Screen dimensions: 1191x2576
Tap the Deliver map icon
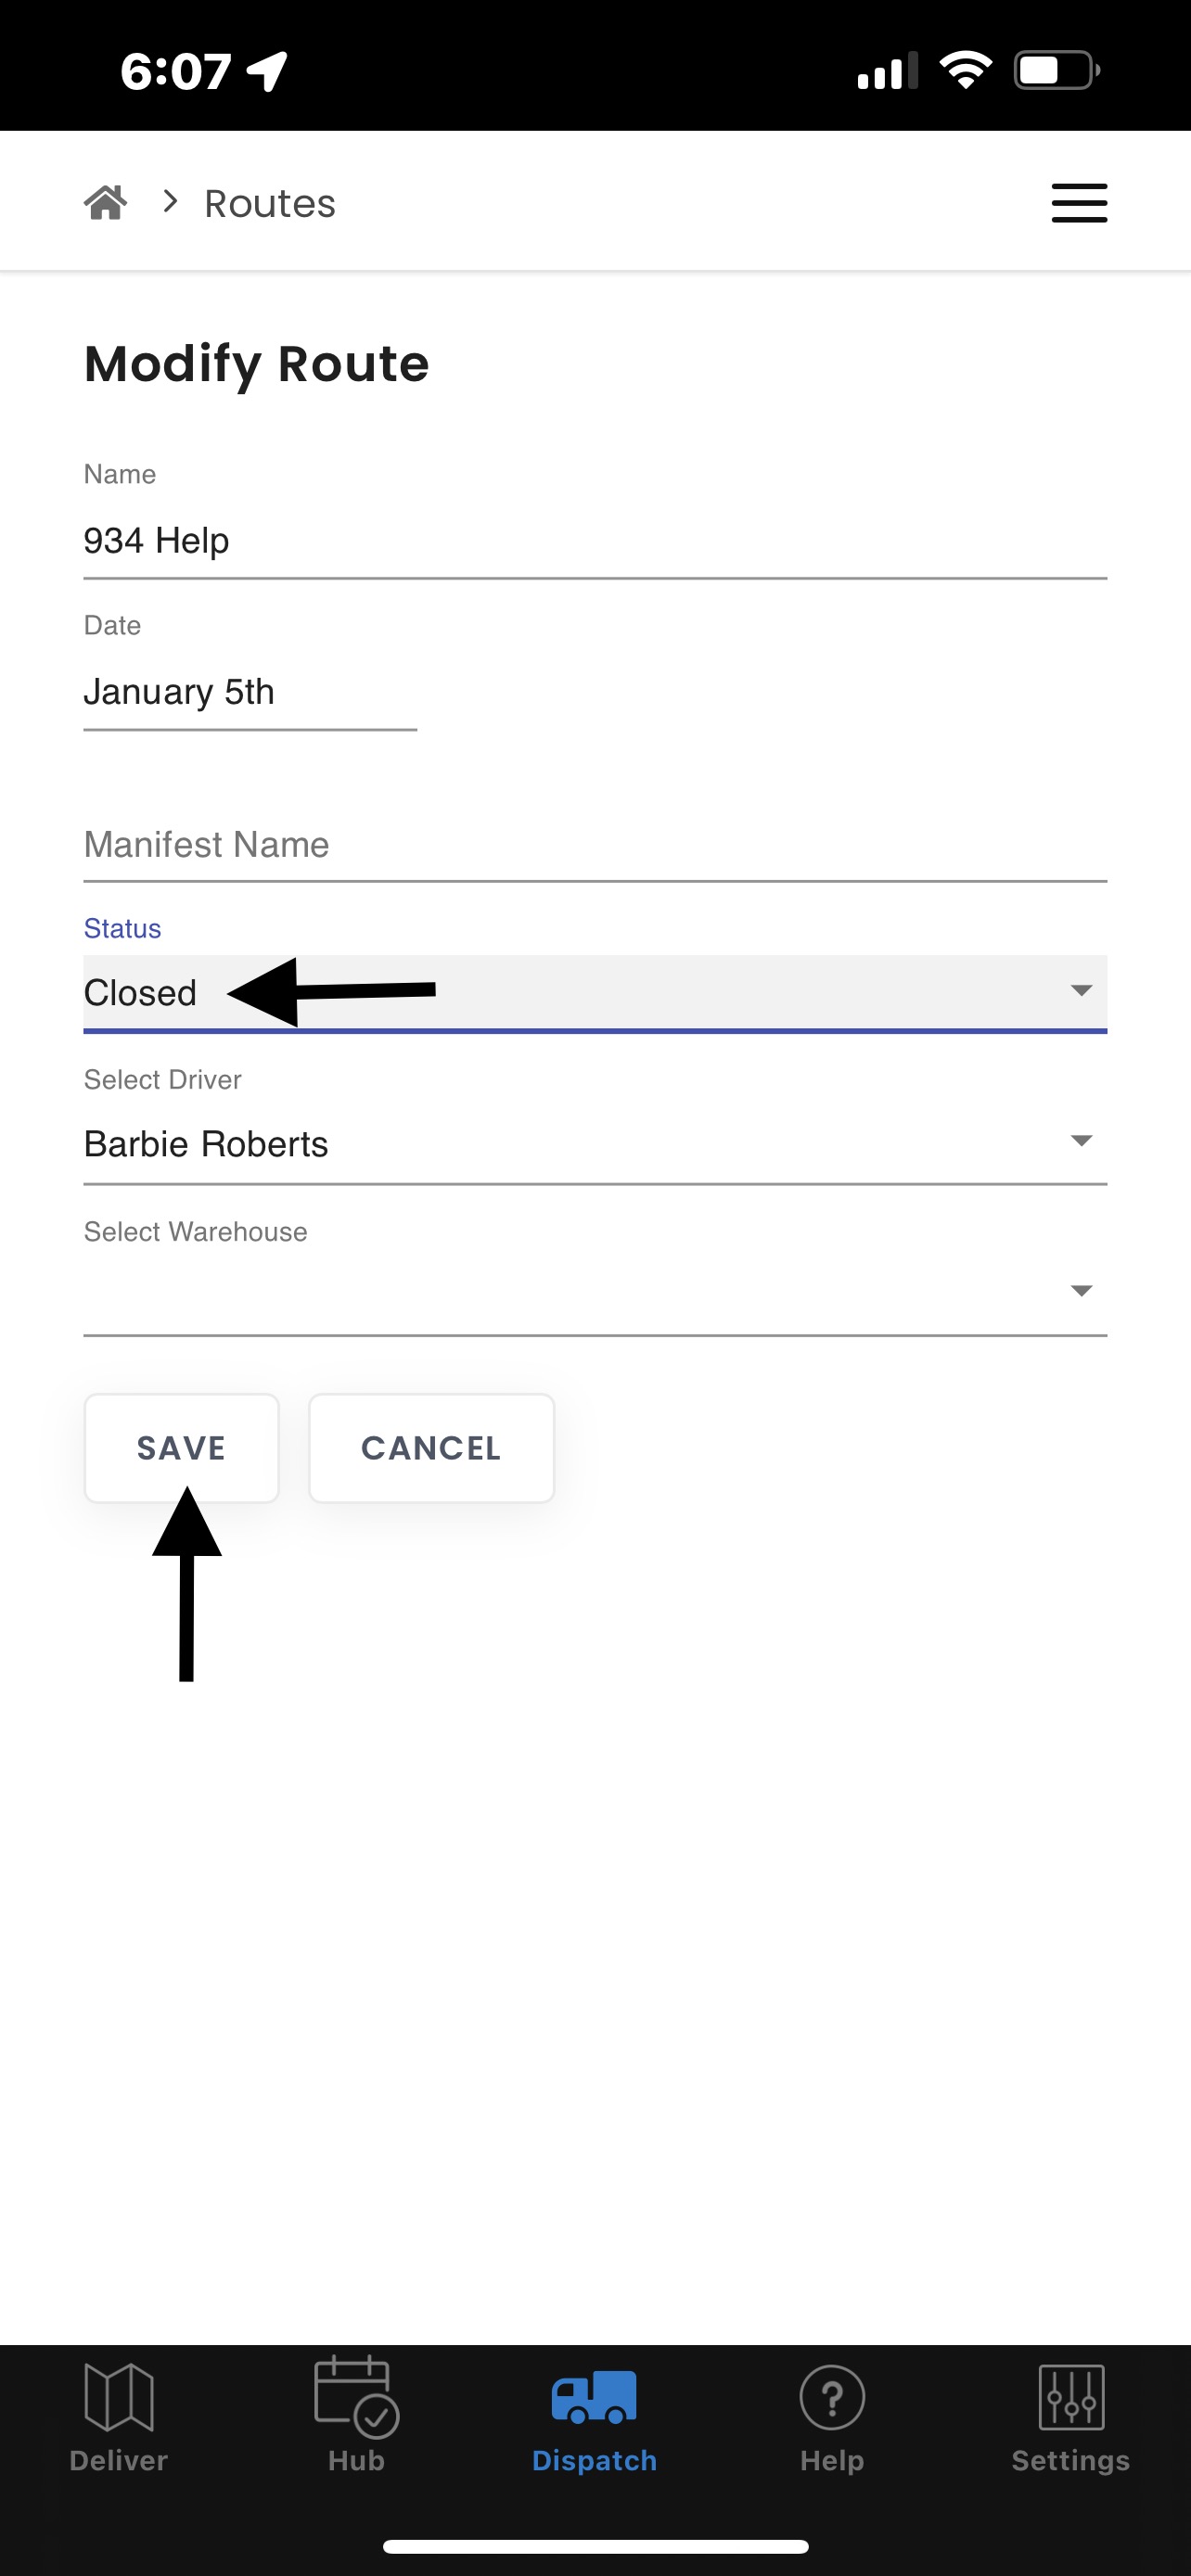pos(119,2396)
